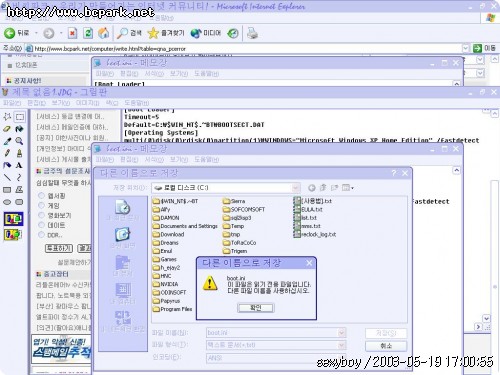This screenshot has width=500, height=375.
Task: Open Back button history arrow in Internet Explorer
Action: coord(36,33)
